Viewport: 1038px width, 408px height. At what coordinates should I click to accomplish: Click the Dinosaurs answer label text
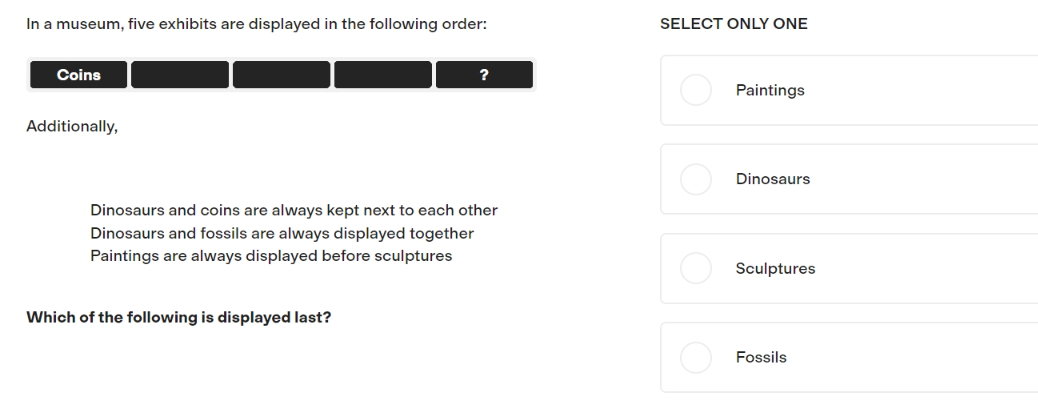click(773, 179)
